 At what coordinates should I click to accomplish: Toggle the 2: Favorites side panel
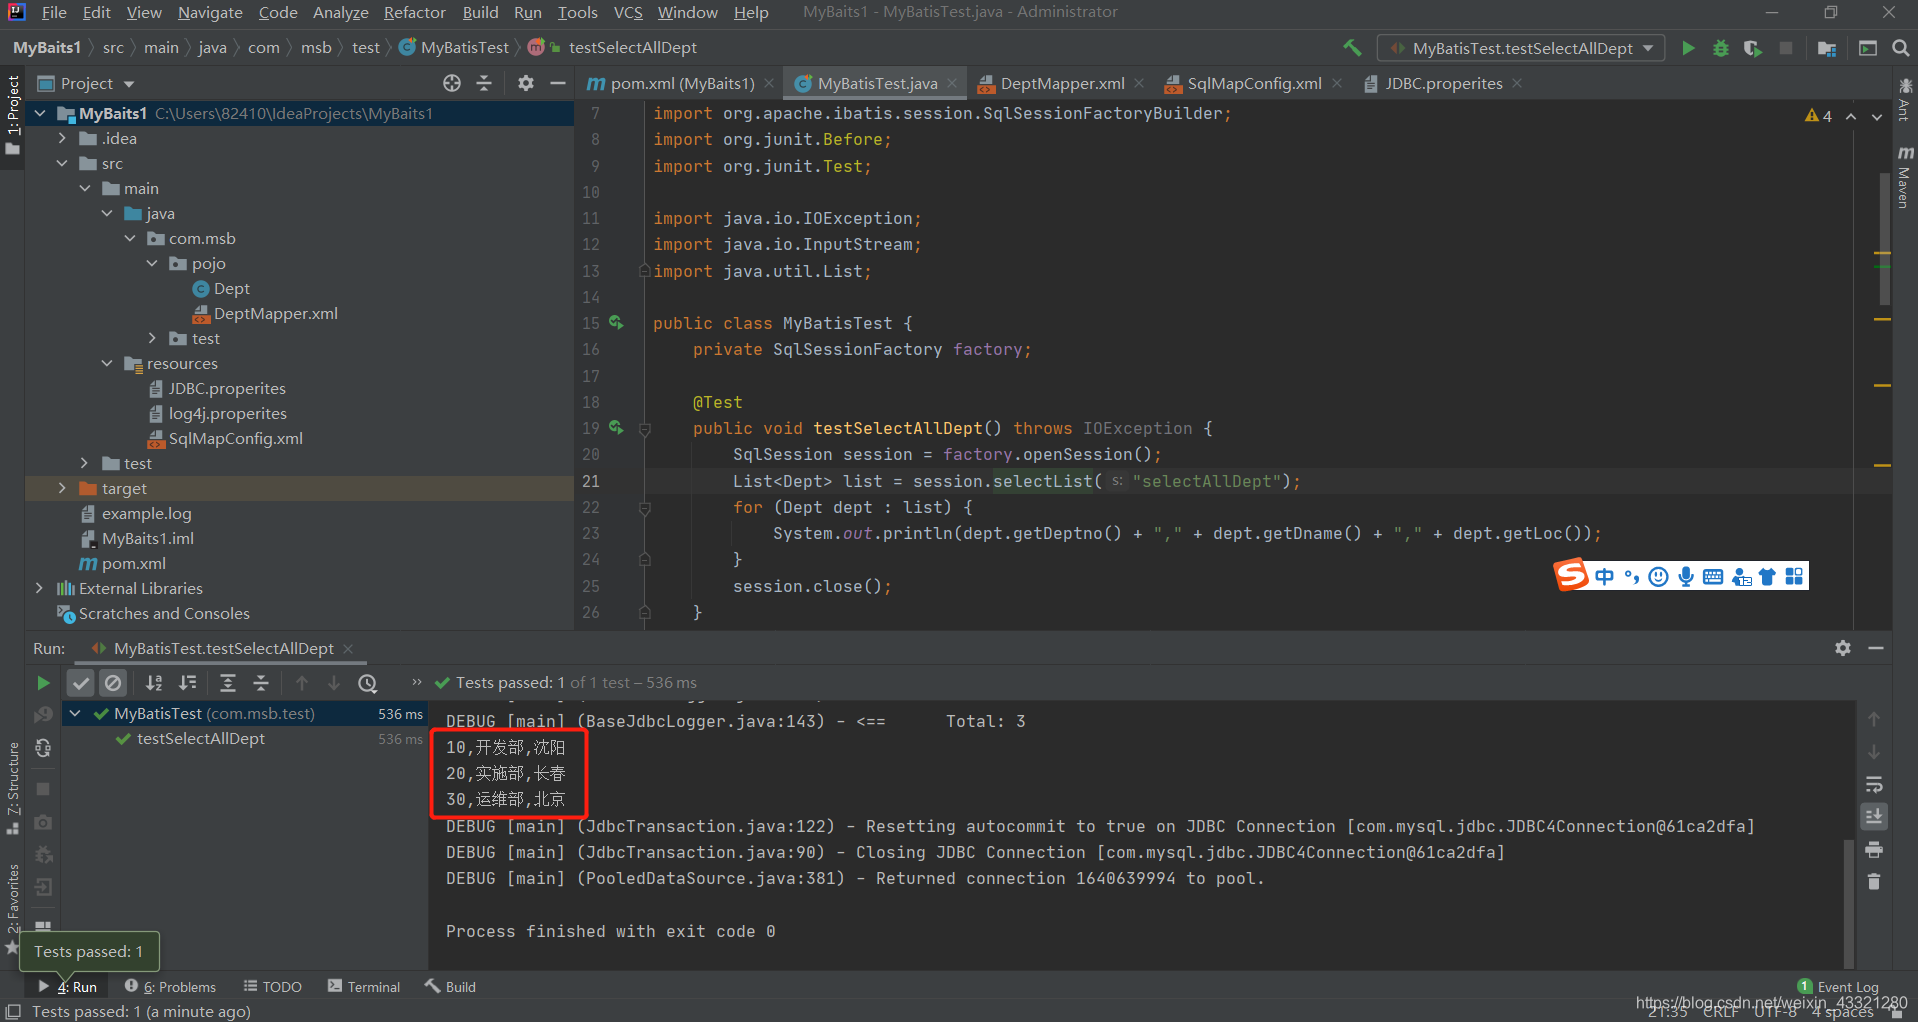pyautogui.click(x=13, y=909)
